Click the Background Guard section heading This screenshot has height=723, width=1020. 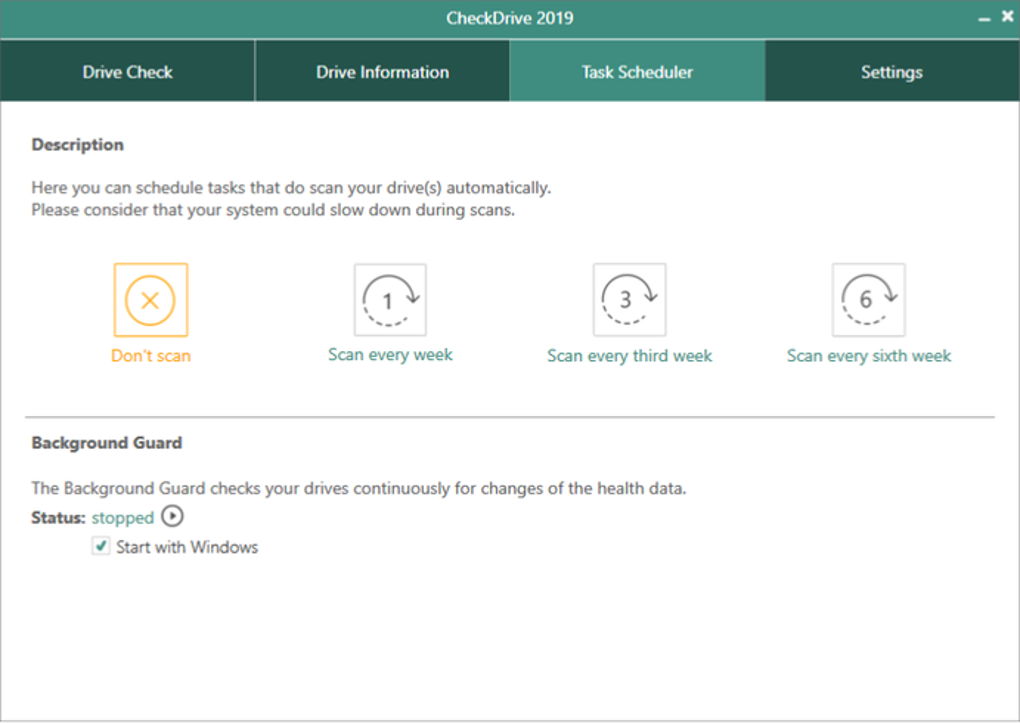(x=107, y=442)
